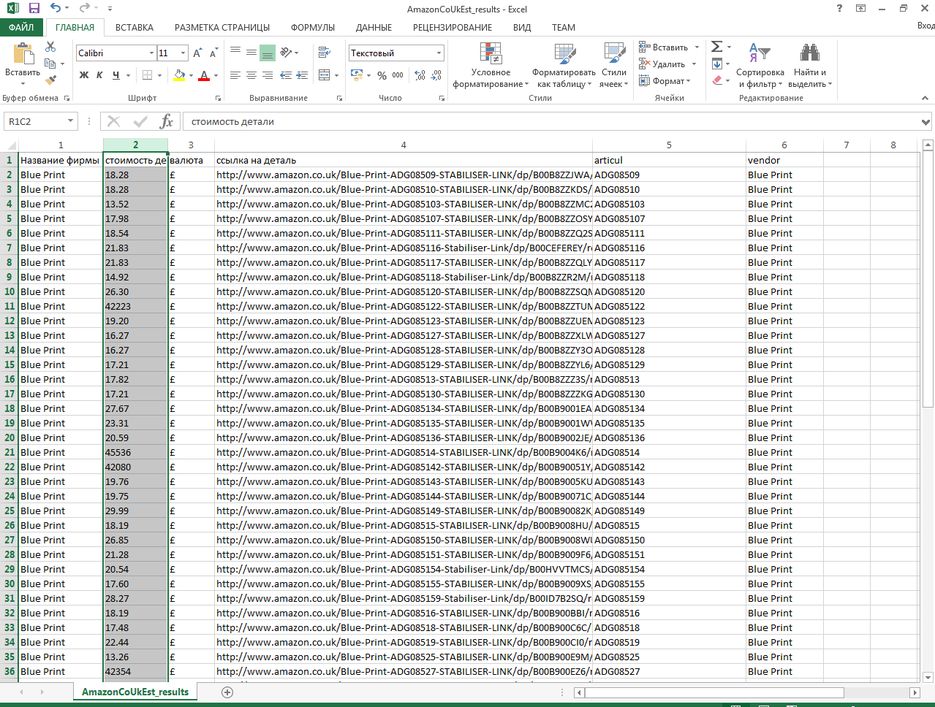Image resolution: width=935 pixels, height=707 pixels.
Task: Click the Вставить paste clipboard icon
Action: [23, 53]
